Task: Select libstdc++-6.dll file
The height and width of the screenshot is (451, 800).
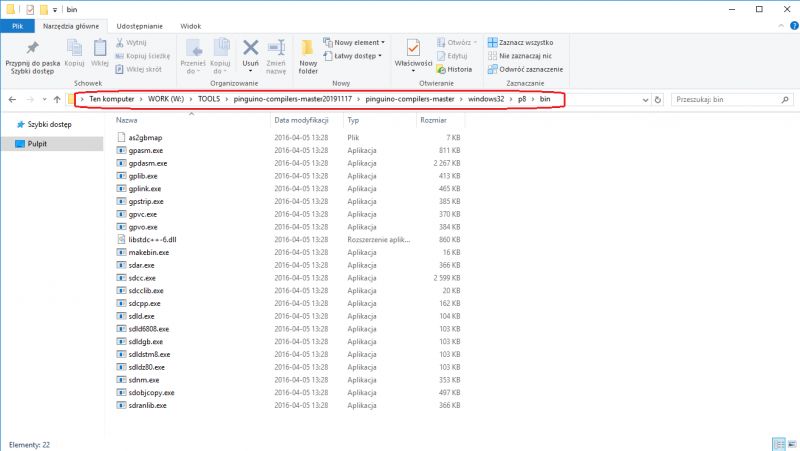Action: pos(152,239)
